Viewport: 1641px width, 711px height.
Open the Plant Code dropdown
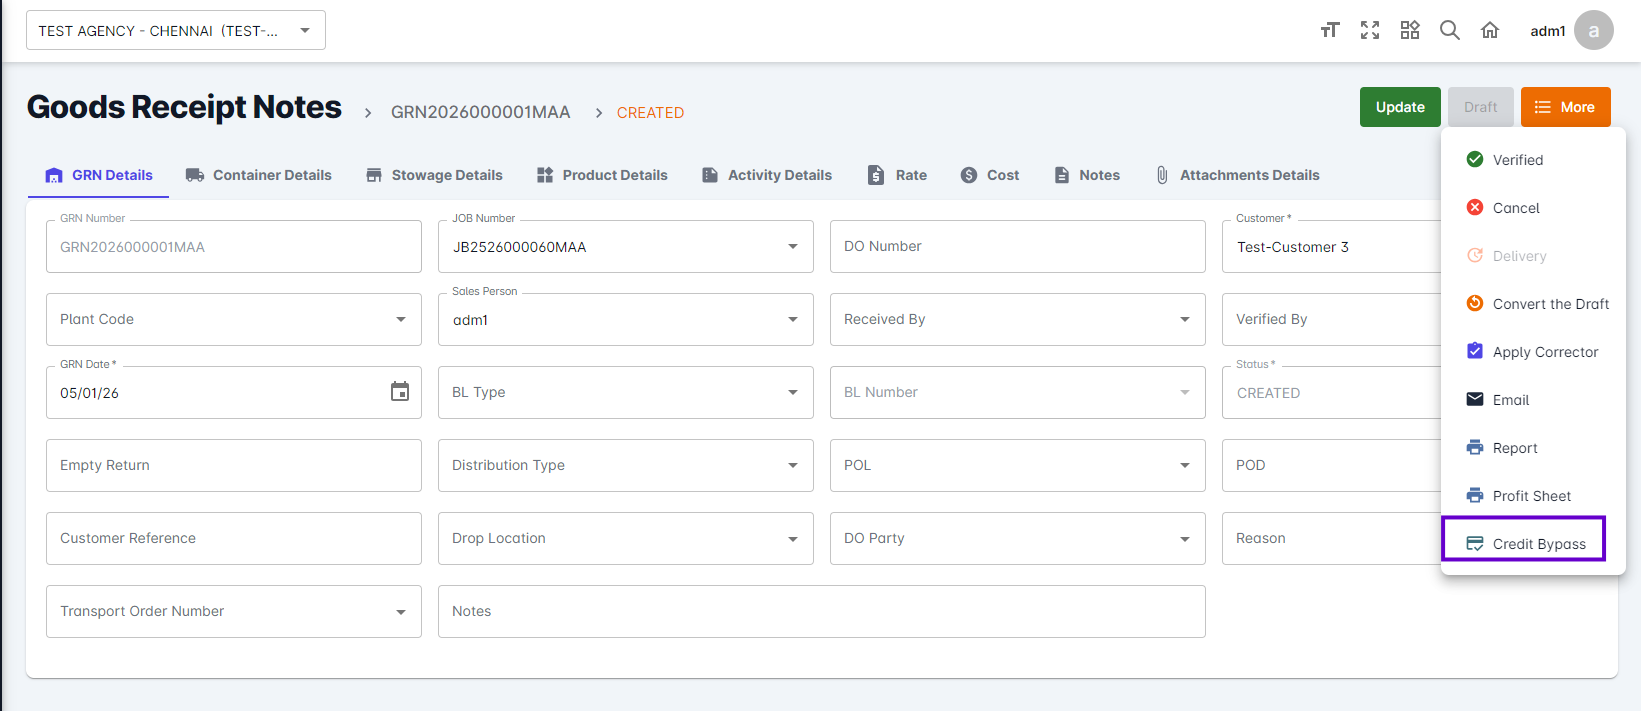coord(400,320)
